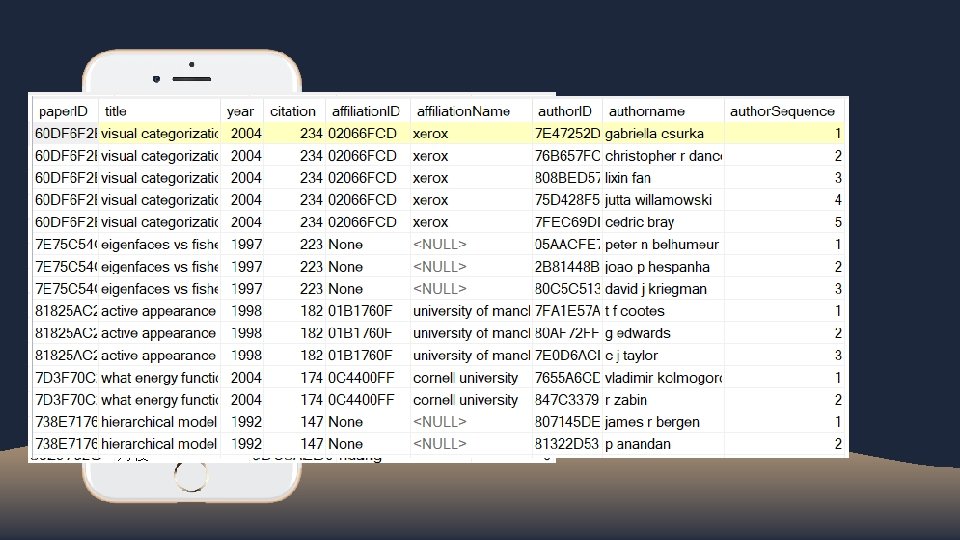Select author cell jutta willamowski
The height and width of the screenshot is (540, 960).
[x=663, y=200]
